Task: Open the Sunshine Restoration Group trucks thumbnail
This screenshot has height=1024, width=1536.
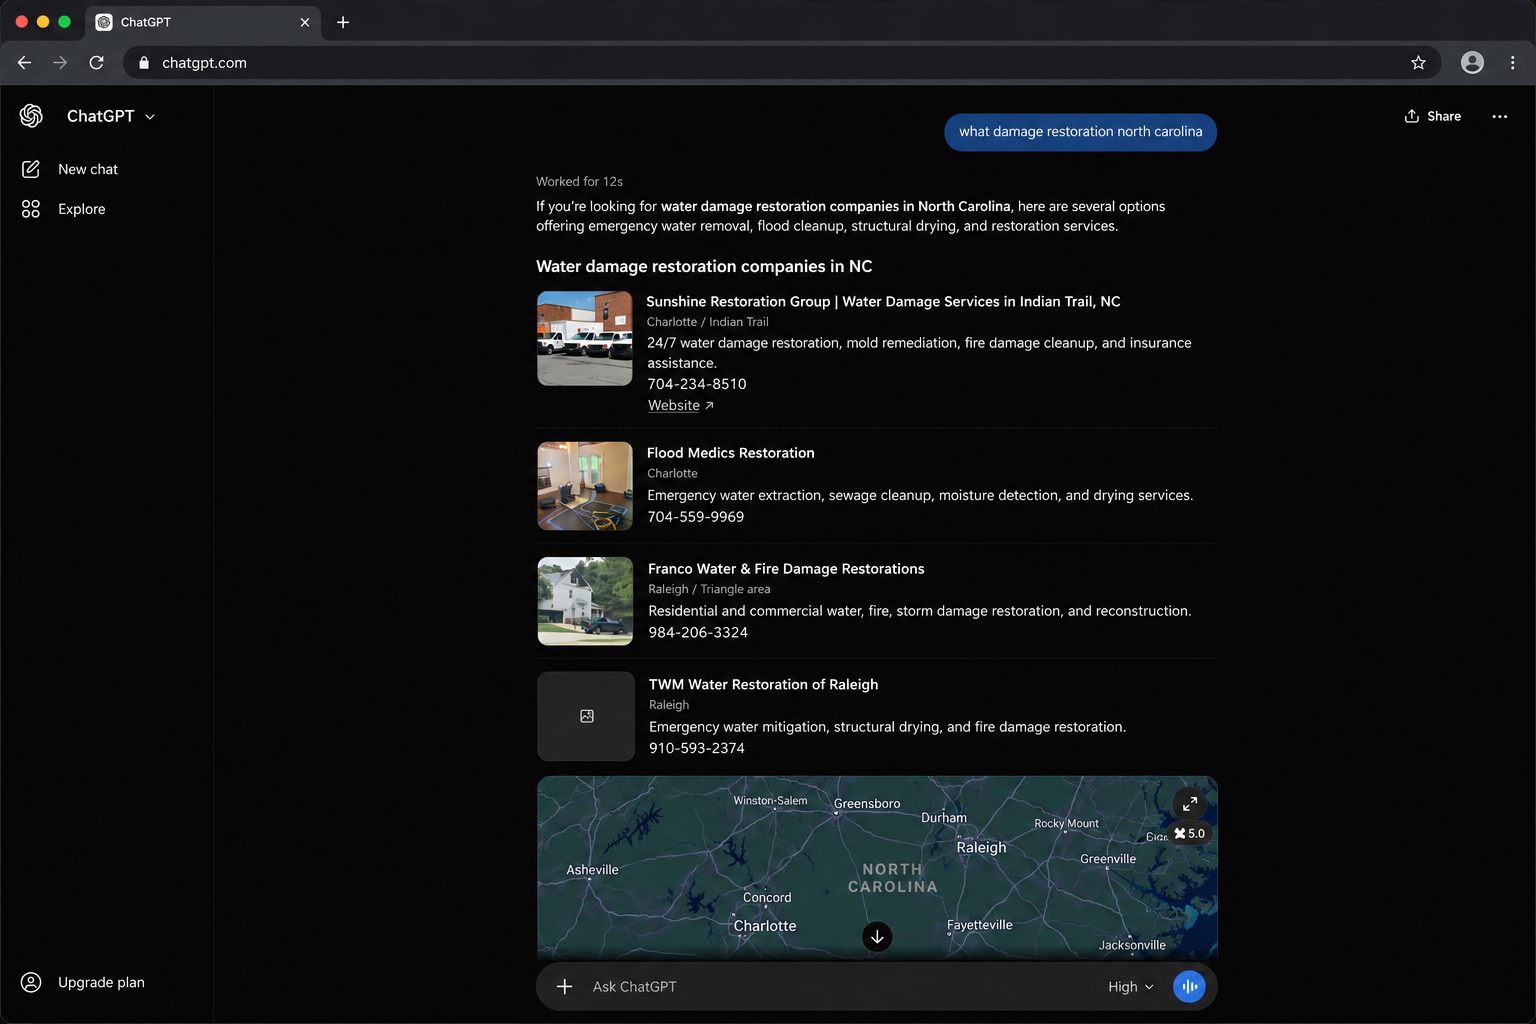Action: [x=585, y=338]
